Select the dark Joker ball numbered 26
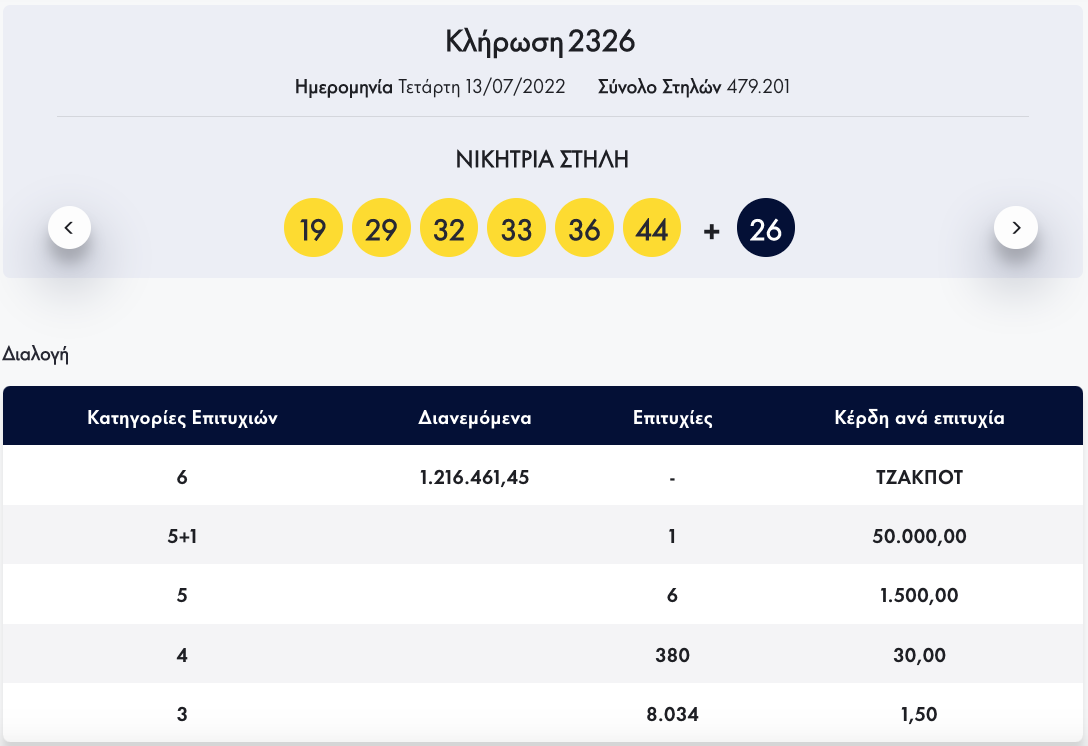The width and height of the screenshot is (1088, 746). (x=765, y=227)
